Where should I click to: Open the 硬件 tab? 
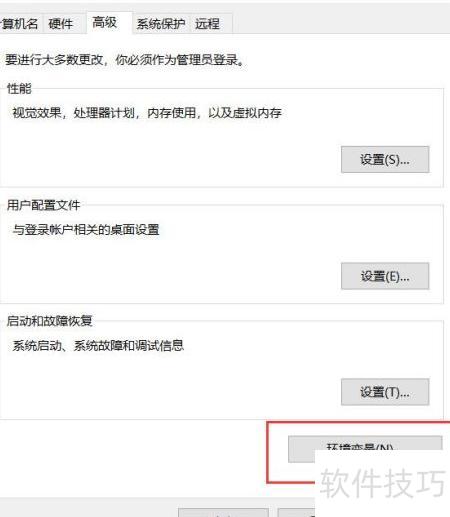point(61,24)
